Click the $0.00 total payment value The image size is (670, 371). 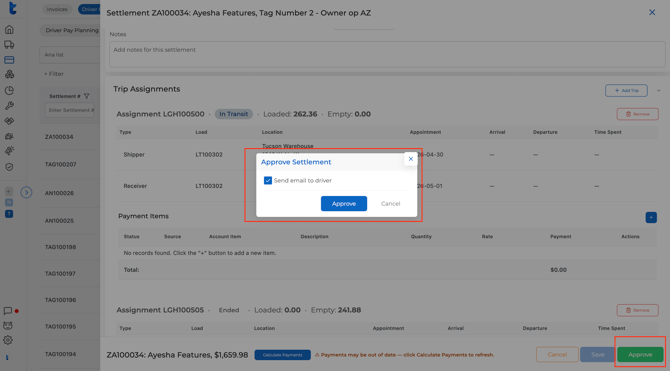558,270
